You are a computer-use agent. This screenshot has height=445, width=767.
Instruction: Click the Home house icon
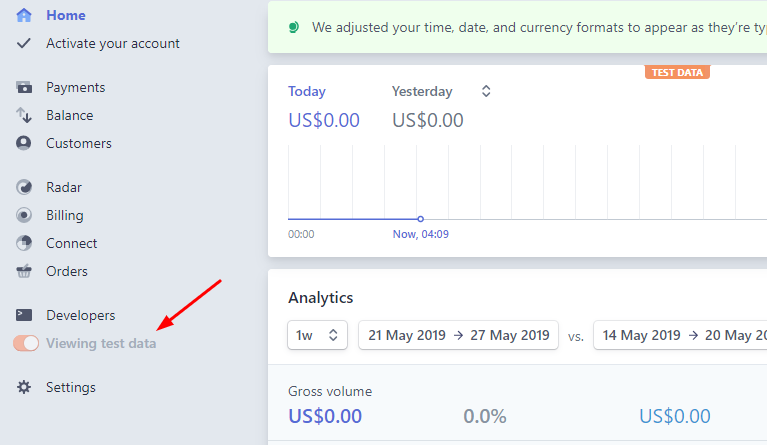tap(24, 16)
